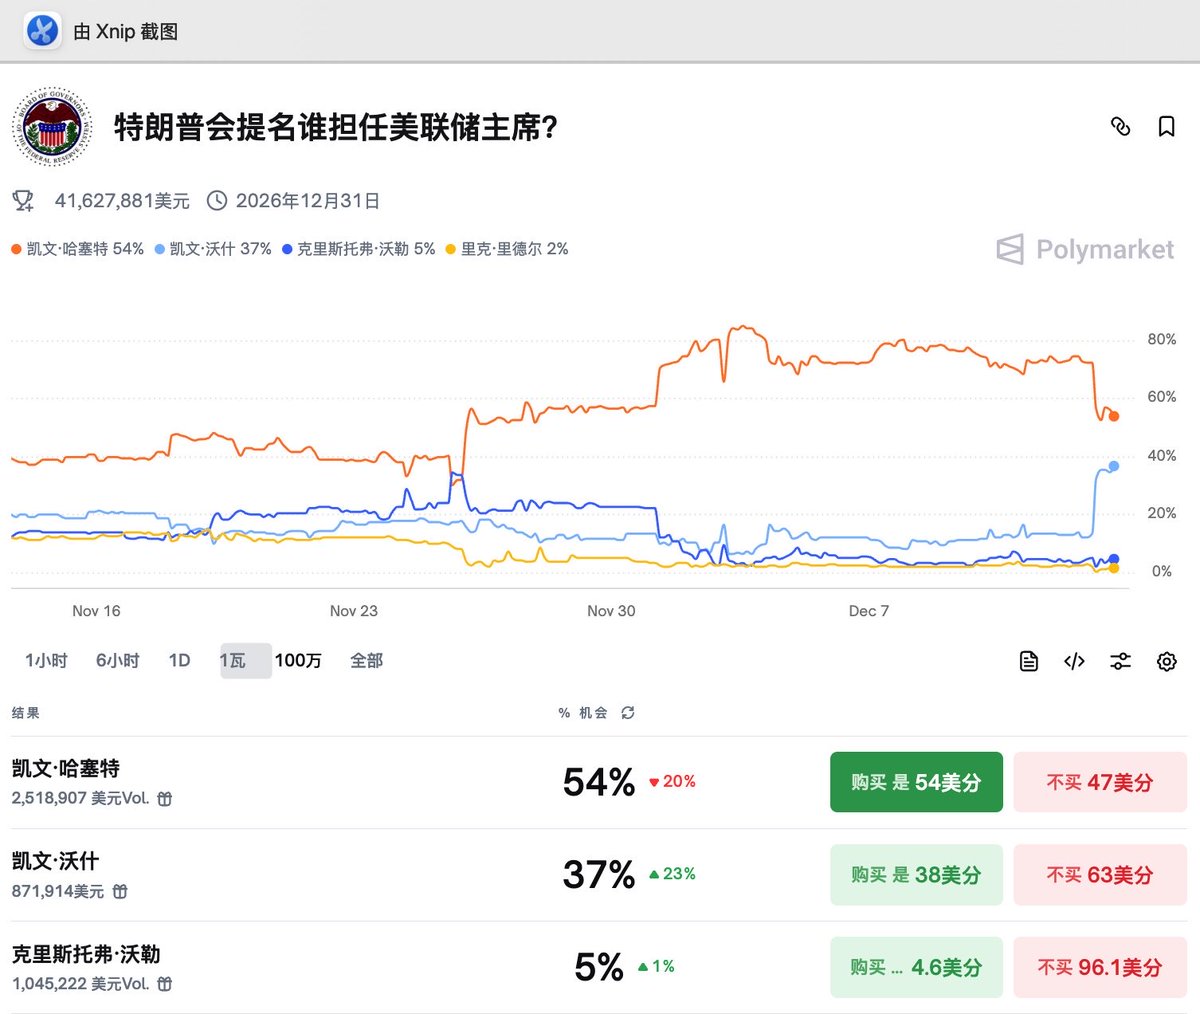Bookmark this Fed chair market
The image size is (1200, 1014).
coord(1166,126)
